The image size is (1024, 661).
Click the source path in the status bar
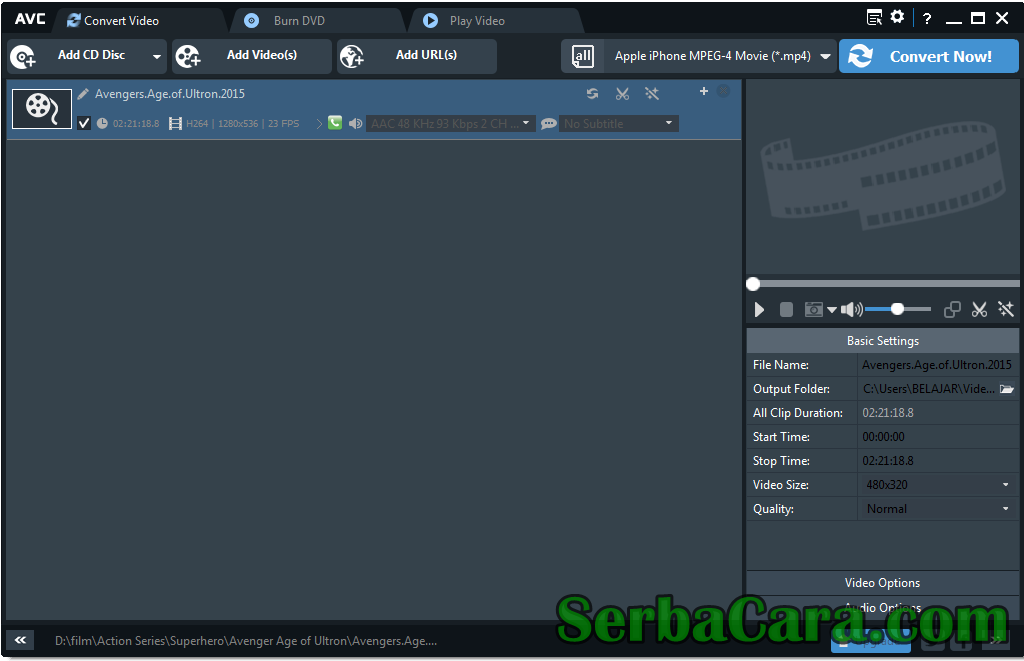246,641
